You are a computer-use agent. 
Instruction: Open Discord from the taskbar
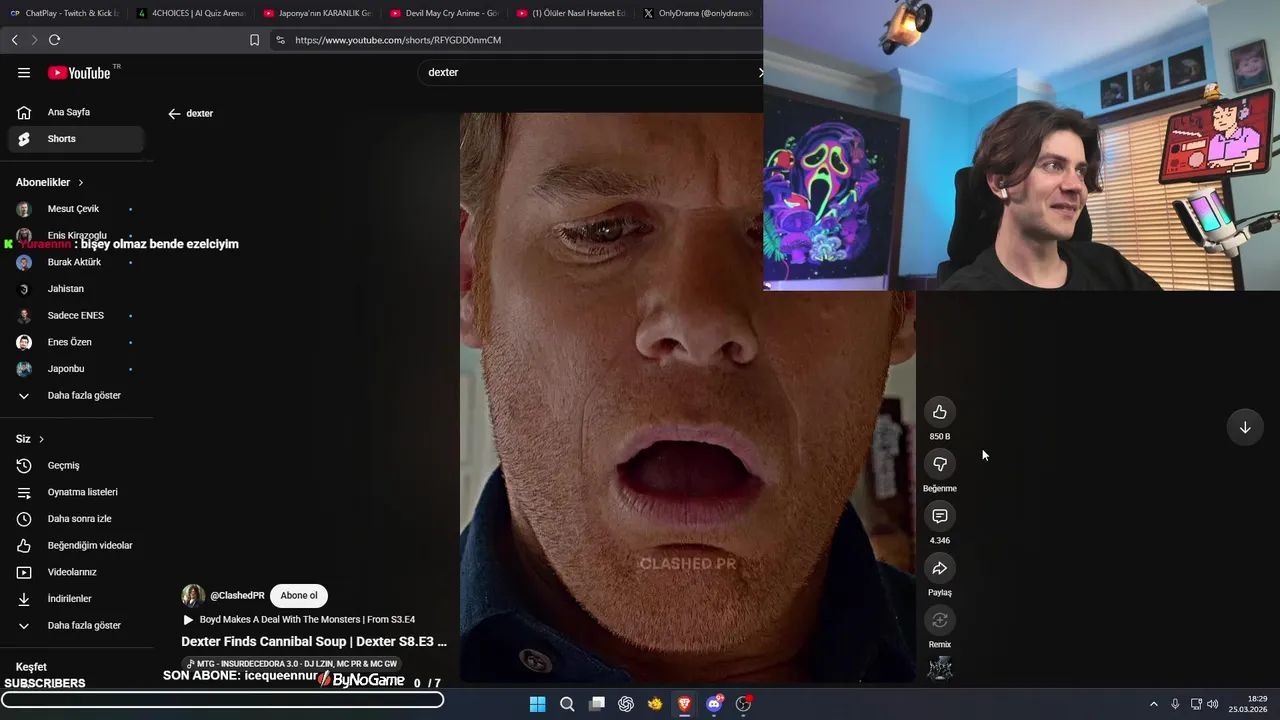click(714, 704)
